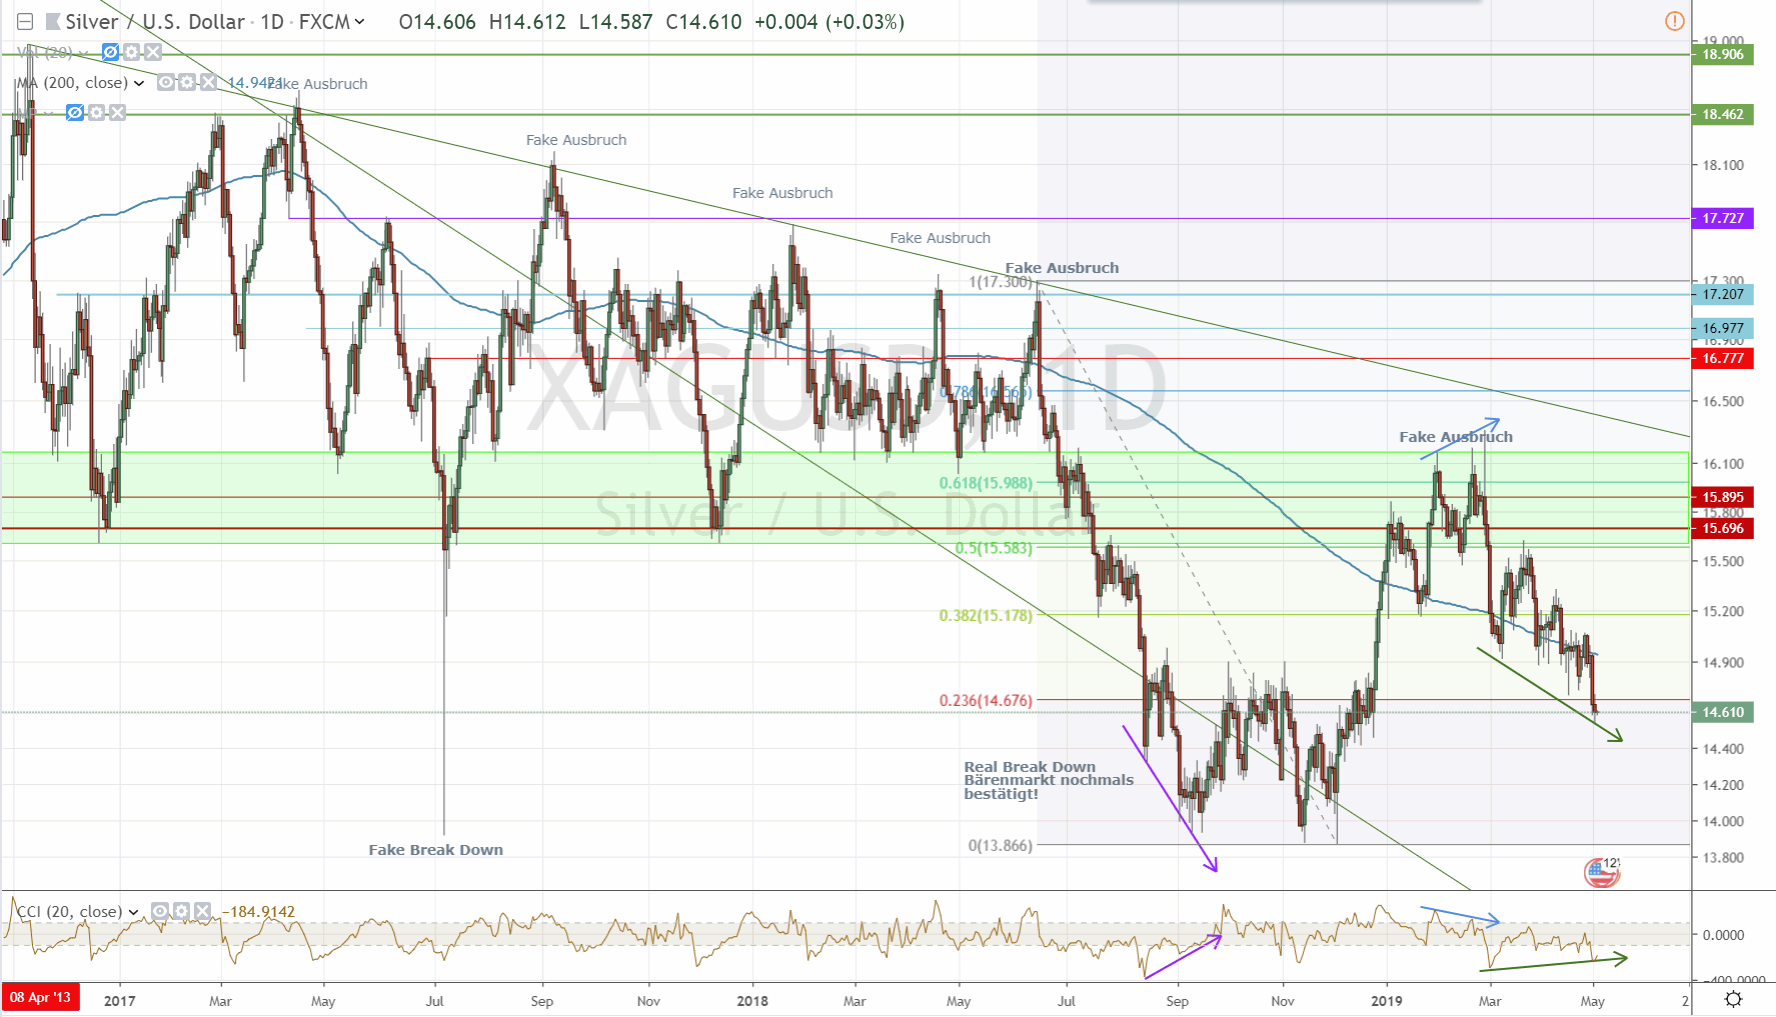The image size is (1776, 1017).
Task: Click the 14.610 current price label
Action: [1722, 712]
